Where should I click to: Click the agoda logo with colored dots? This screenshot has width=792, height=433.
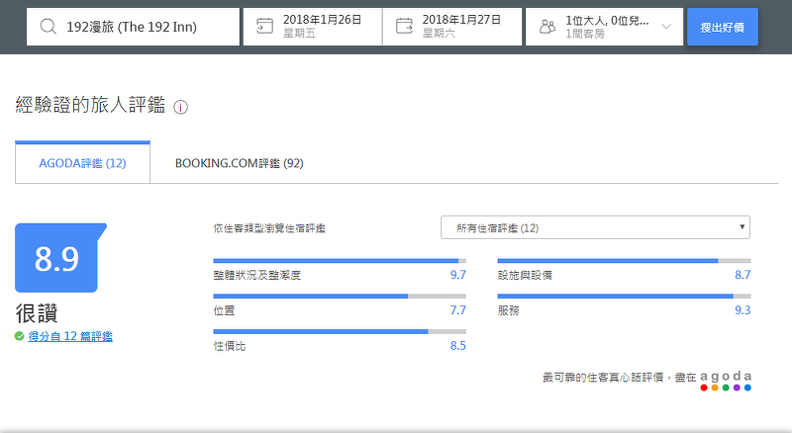click(x=726, y=381)
